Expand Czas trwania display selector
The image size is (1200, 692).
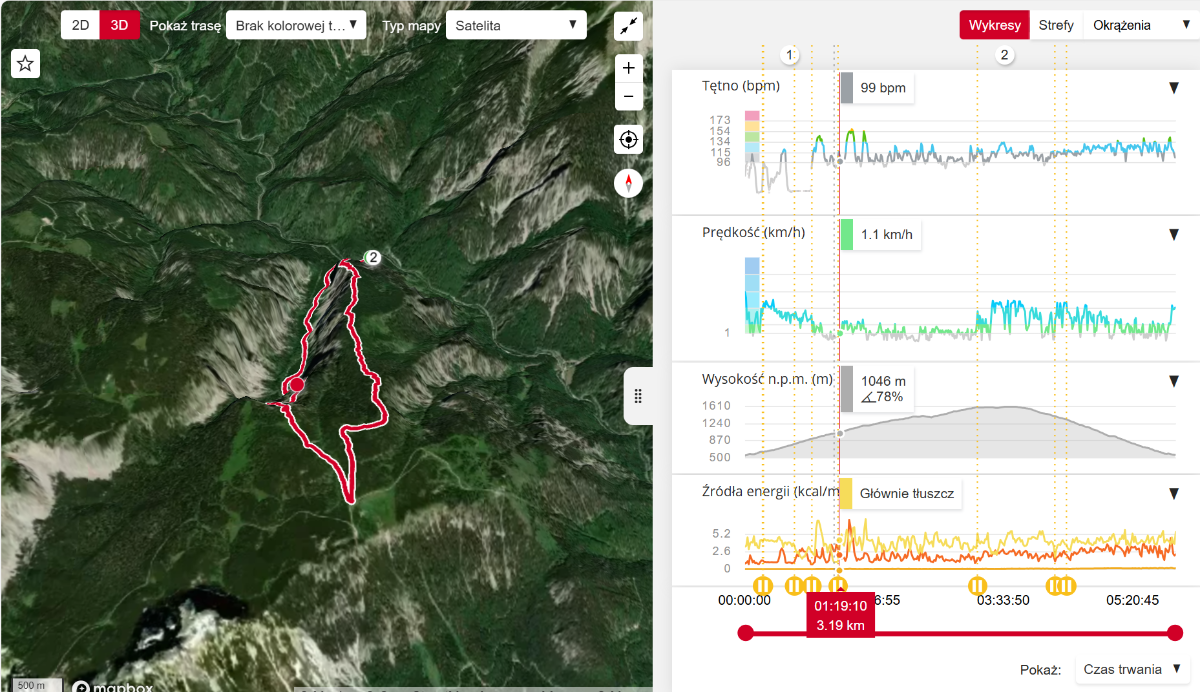pos(1134,669)
